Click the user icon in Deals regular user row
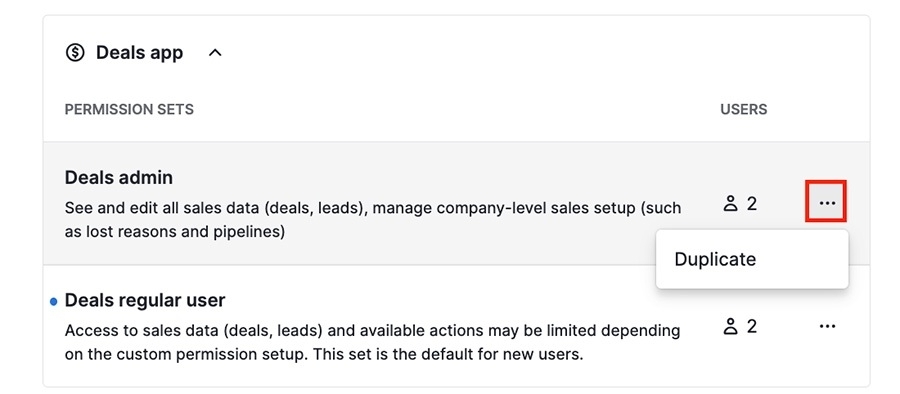 pos(730,326)
